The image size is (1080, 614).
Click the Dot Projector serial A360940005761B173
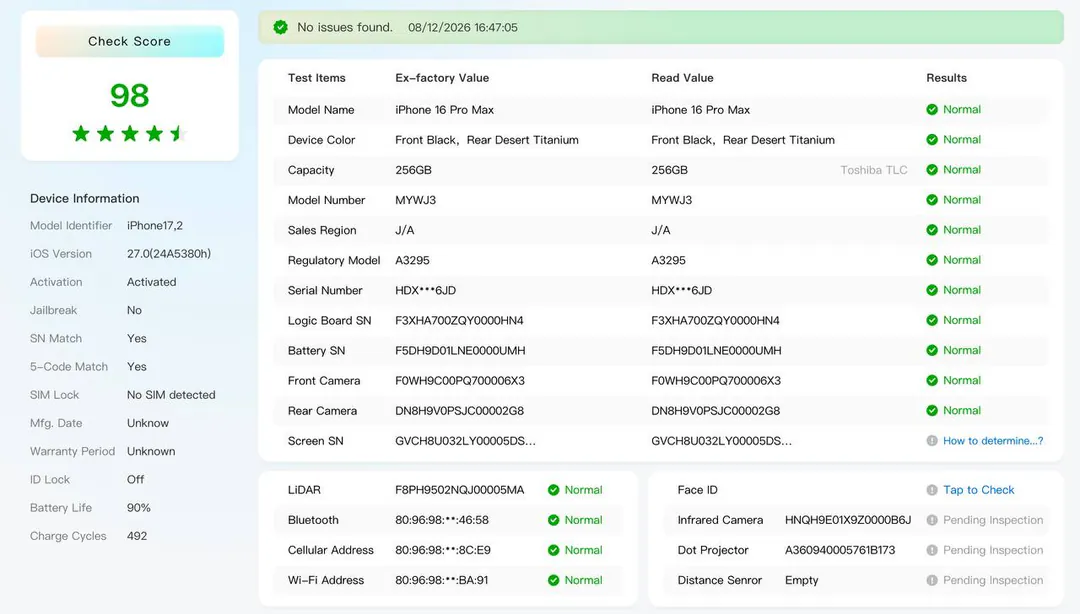pyautogui.click(x=840, y=551)
